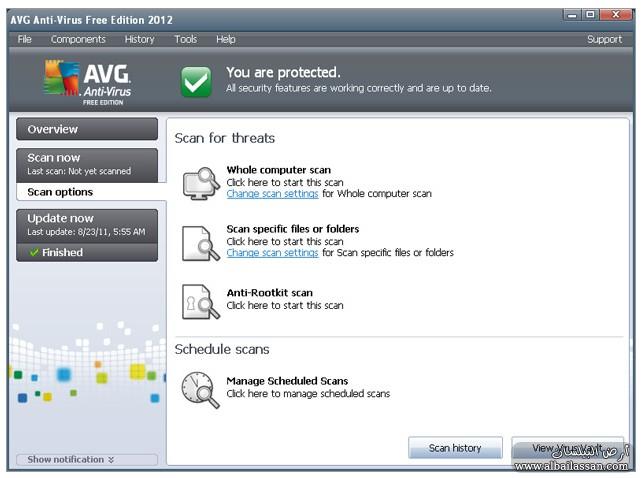Click the Whole computer scan monitor icon

[x=201, y=183]
